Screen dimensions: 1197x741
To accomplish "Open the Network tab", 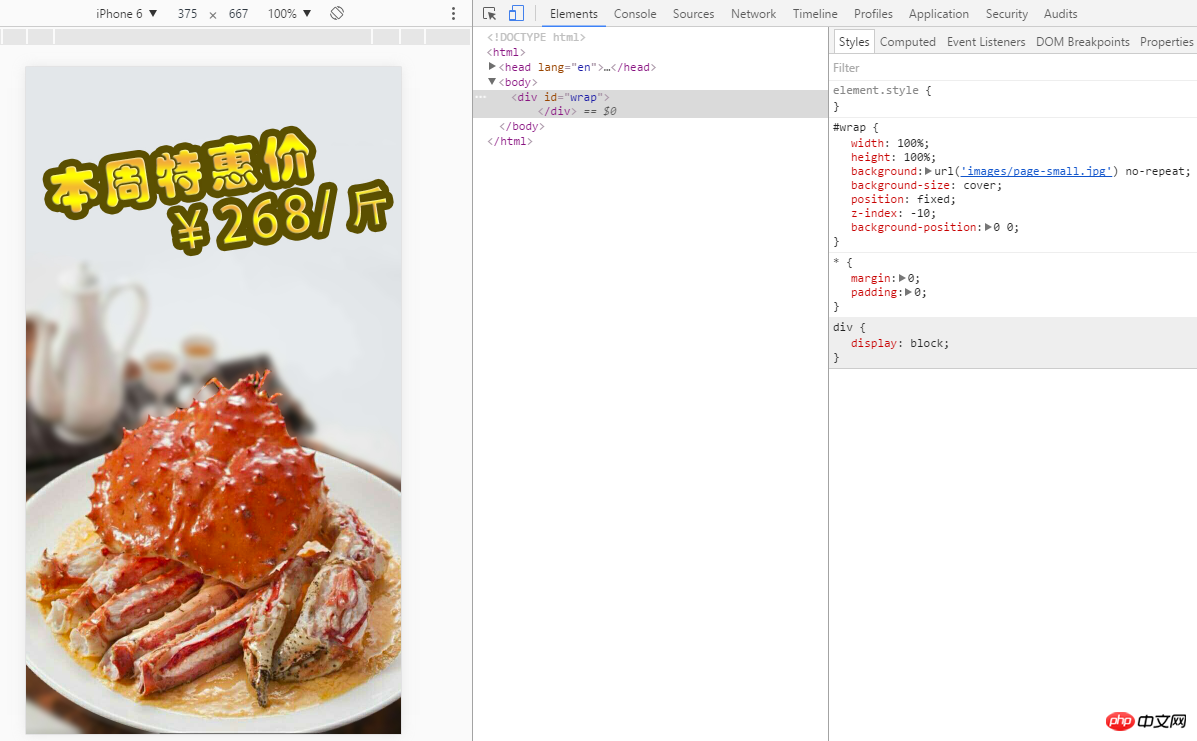I will (x=753, y=14).
